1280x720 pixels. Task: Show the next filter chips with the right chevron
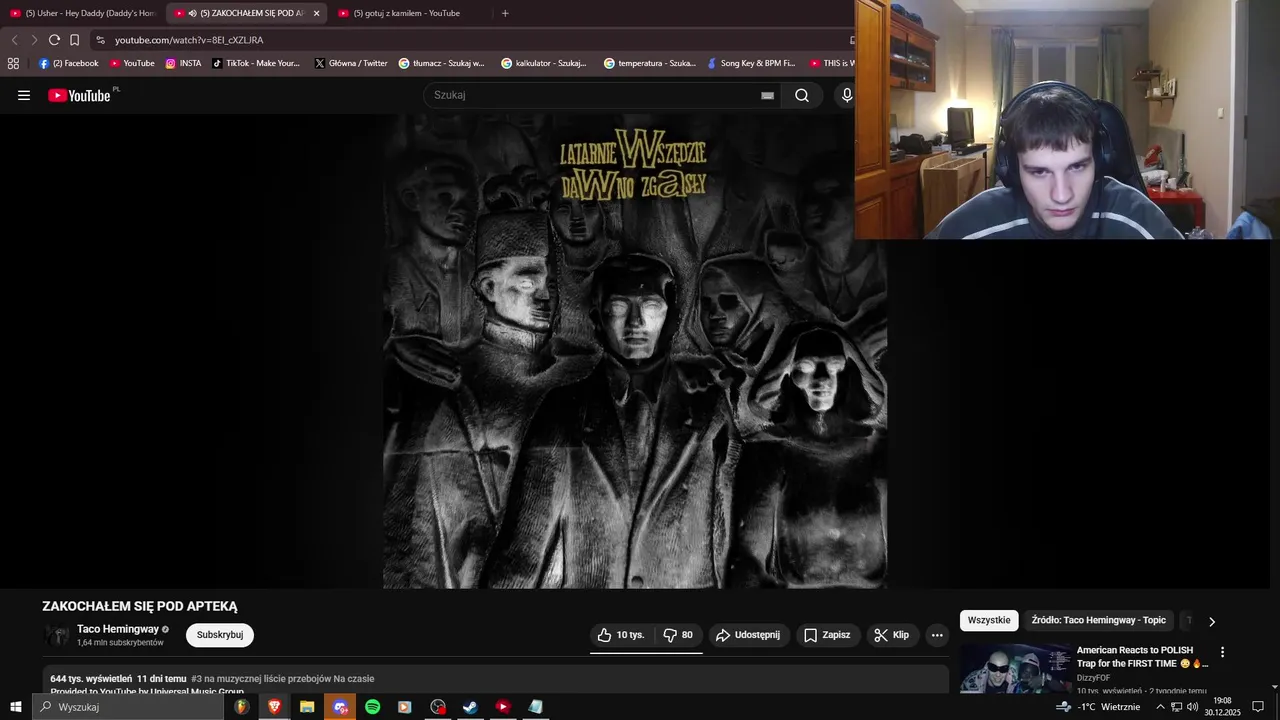pyautogui.click(x=1212, y=621)
